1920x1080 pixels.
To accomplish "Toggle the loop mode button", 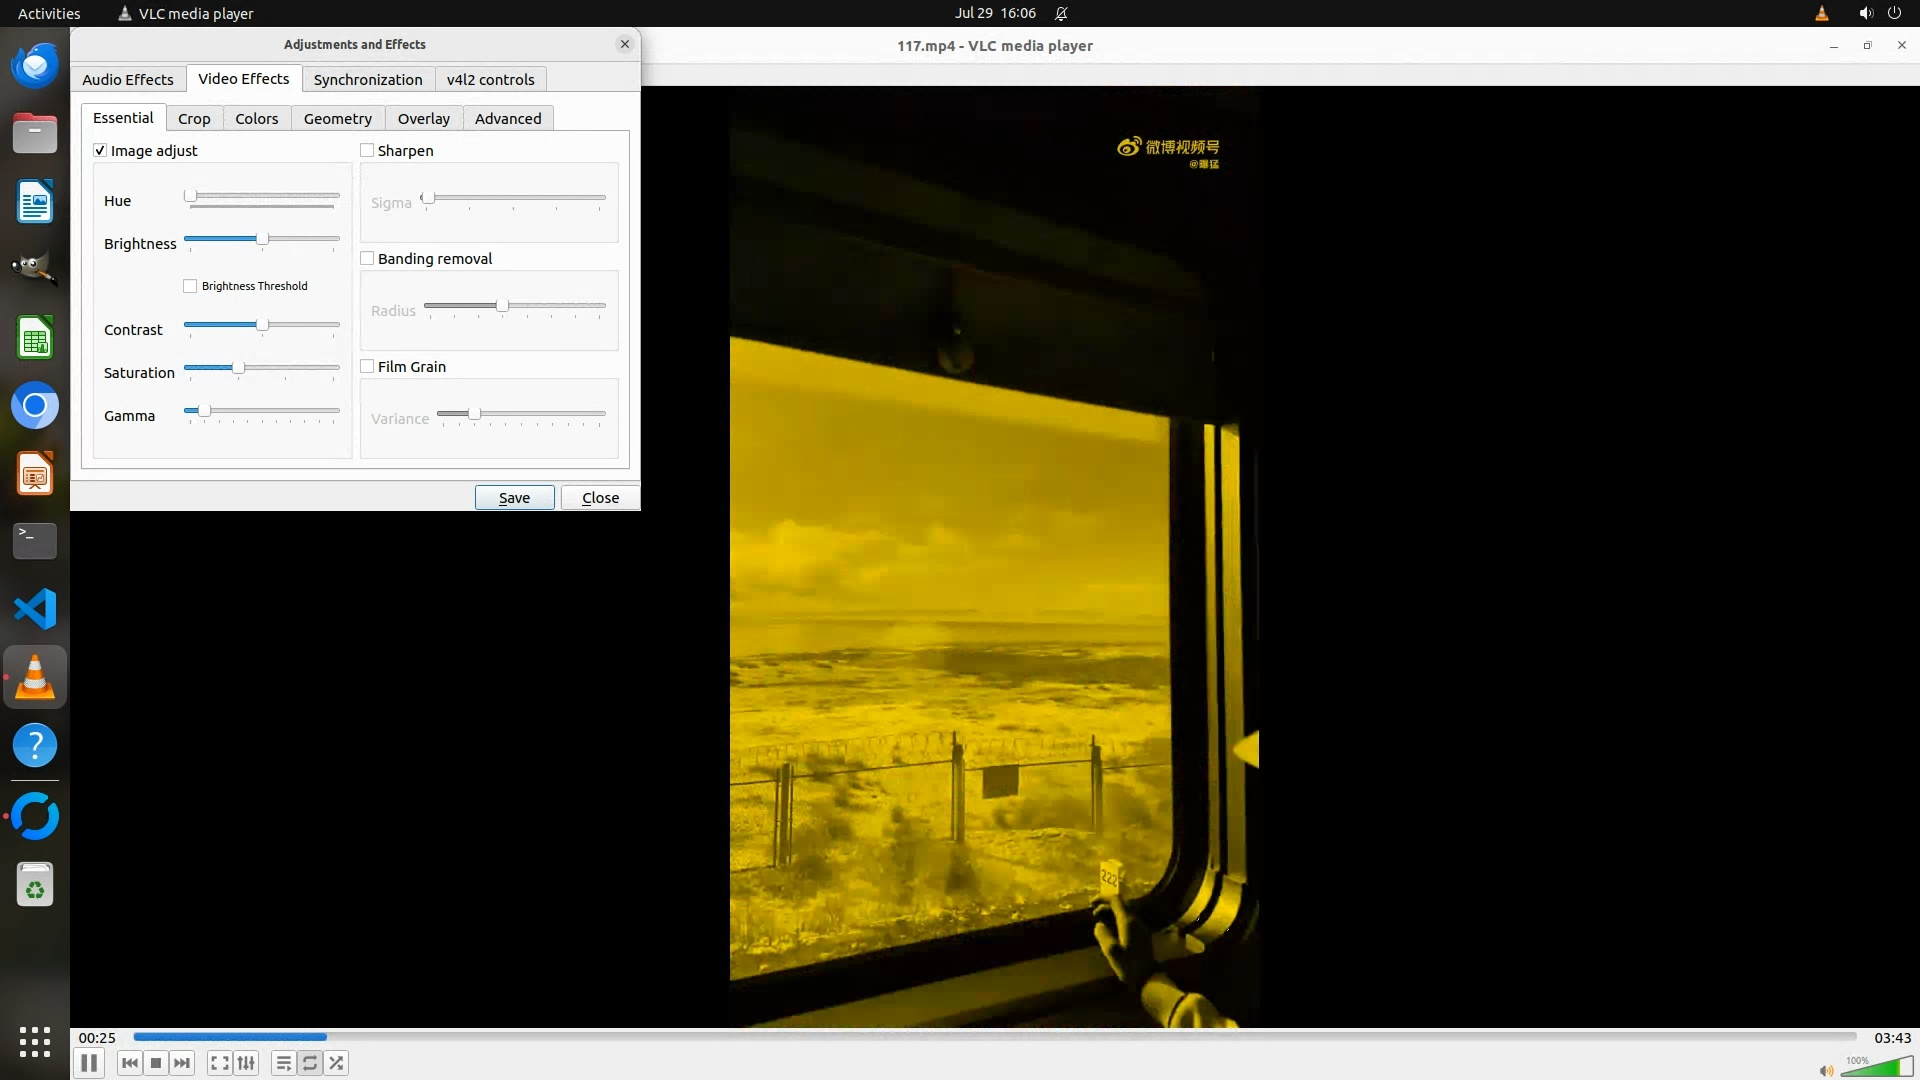I will click(310, 1063).
